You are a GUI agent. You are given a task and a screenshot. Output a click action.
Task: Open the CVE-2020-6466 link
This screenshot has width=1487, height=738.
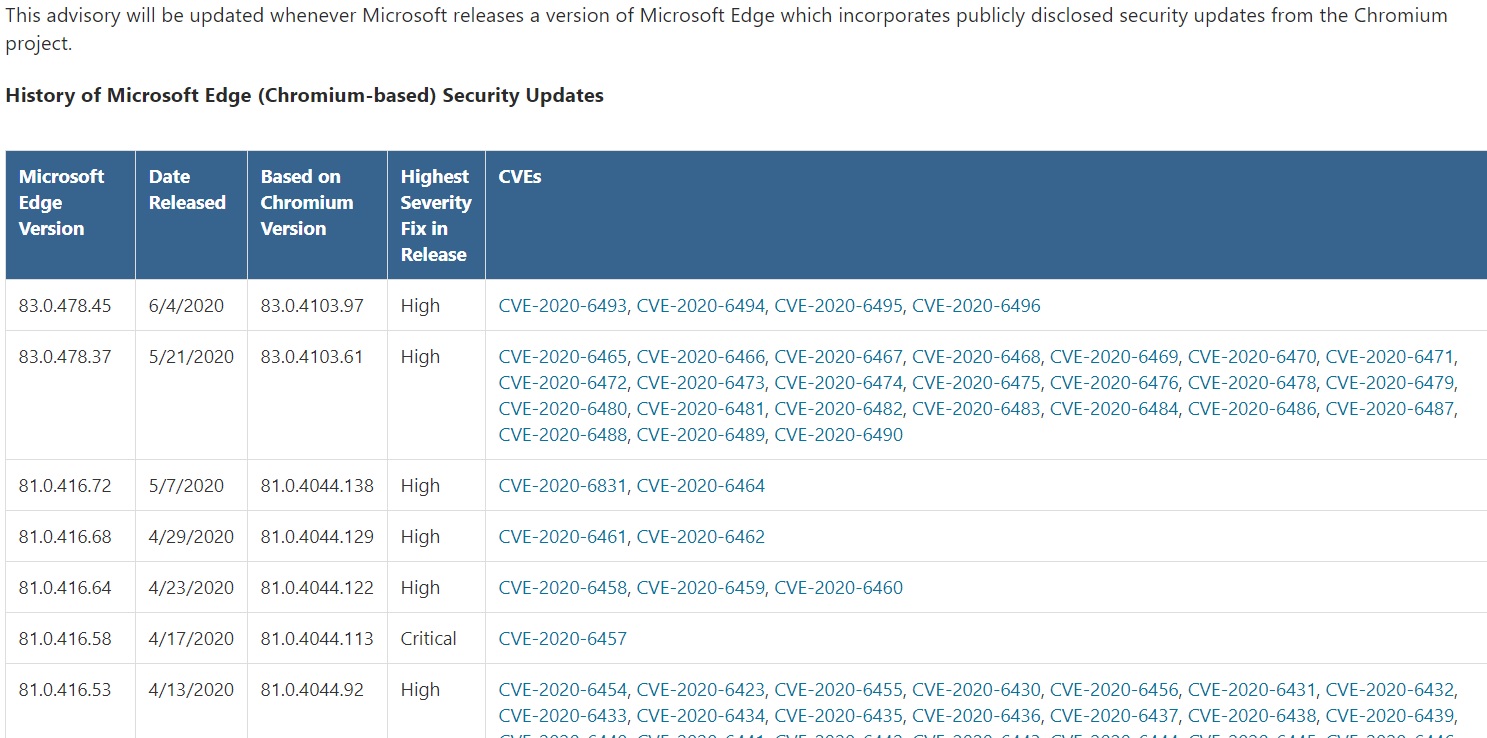[701, 357]
